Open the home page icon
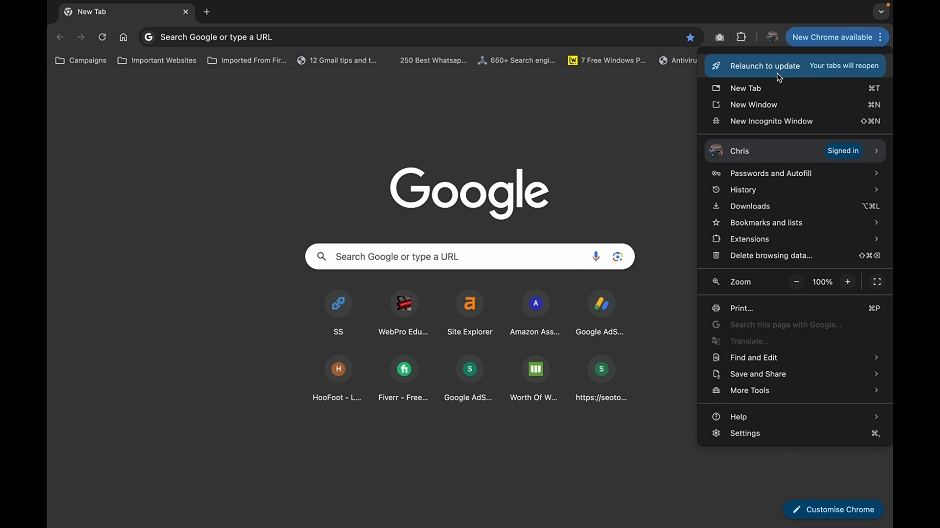Screen dimensions: 940x528 pos(123,37)
